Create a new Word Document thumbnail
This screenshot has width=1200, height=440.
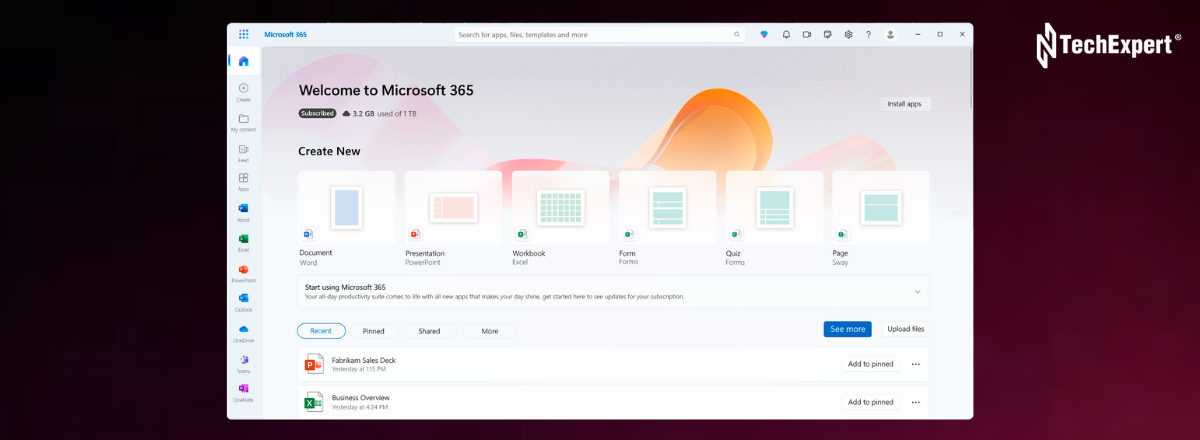point(347,207)
